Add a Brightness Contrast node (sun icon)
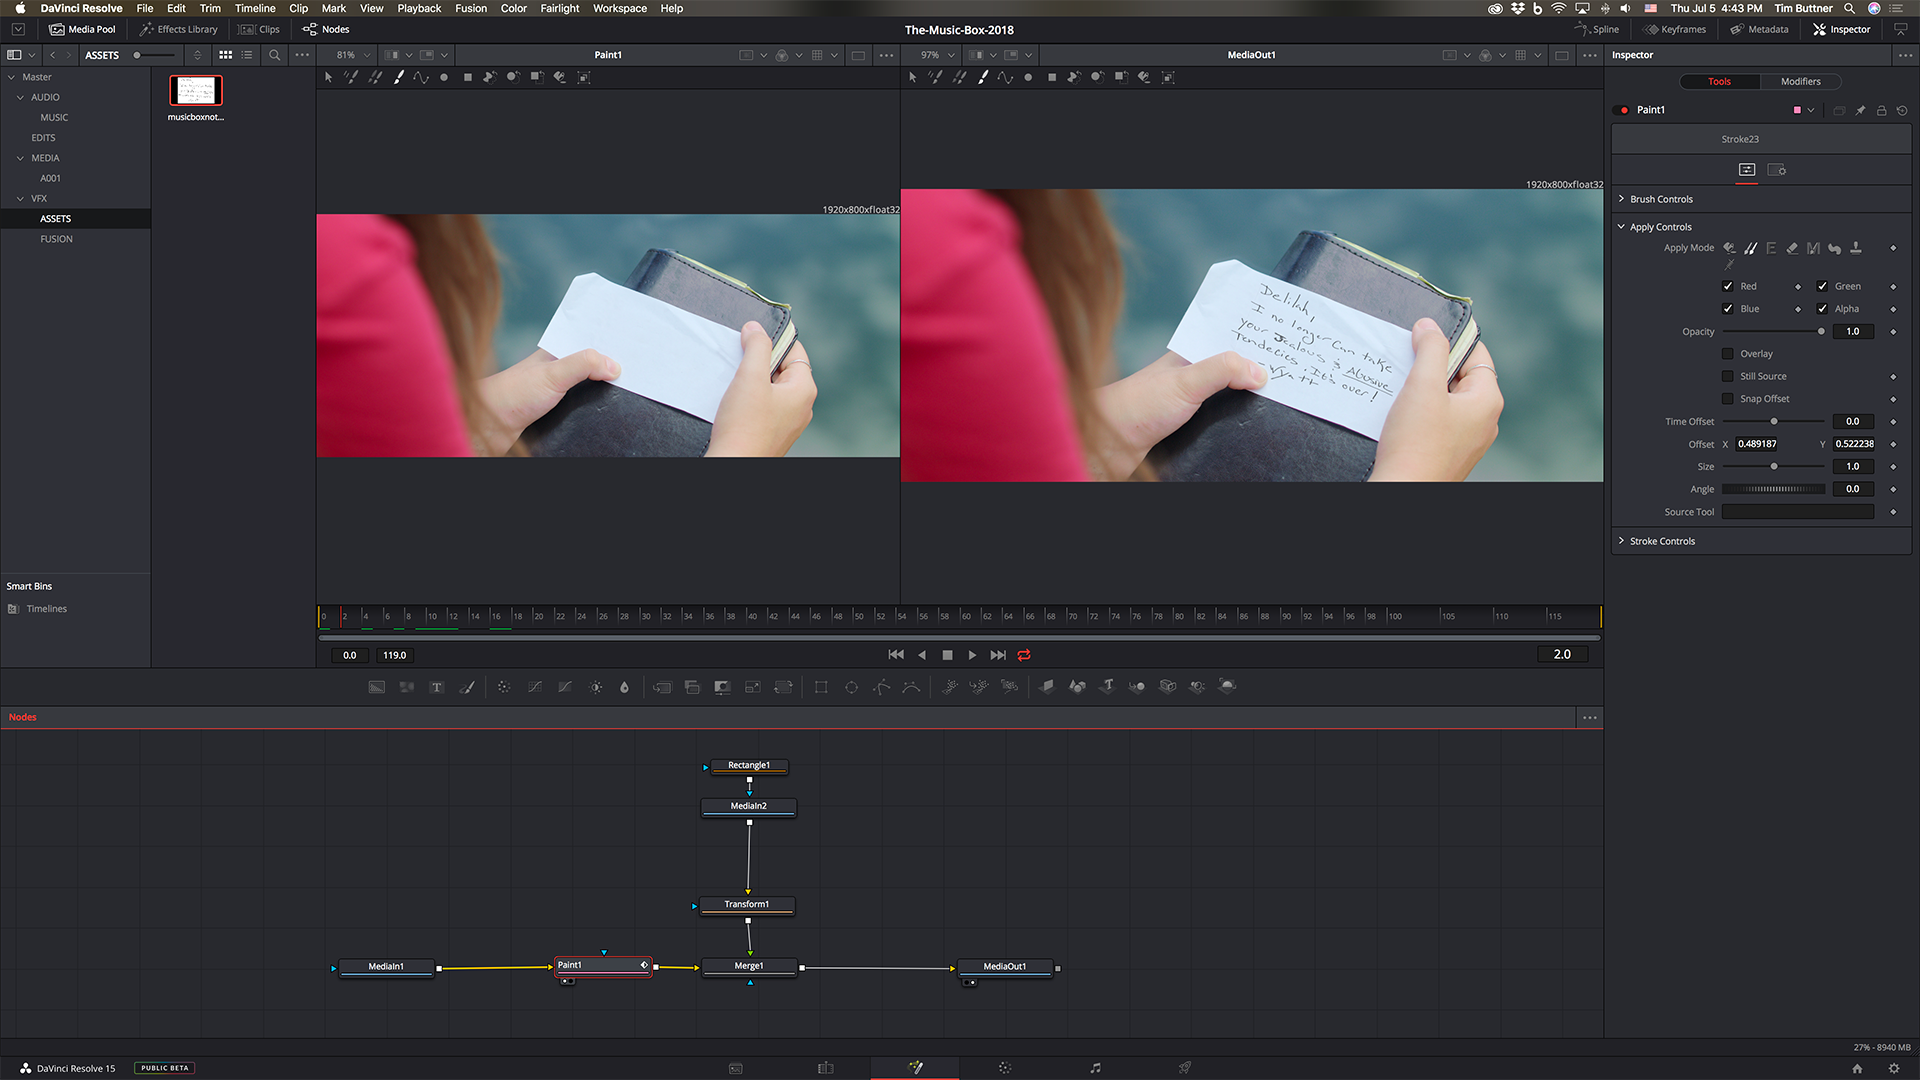Screen dimensions: 1920x1080 pos(596,687)
